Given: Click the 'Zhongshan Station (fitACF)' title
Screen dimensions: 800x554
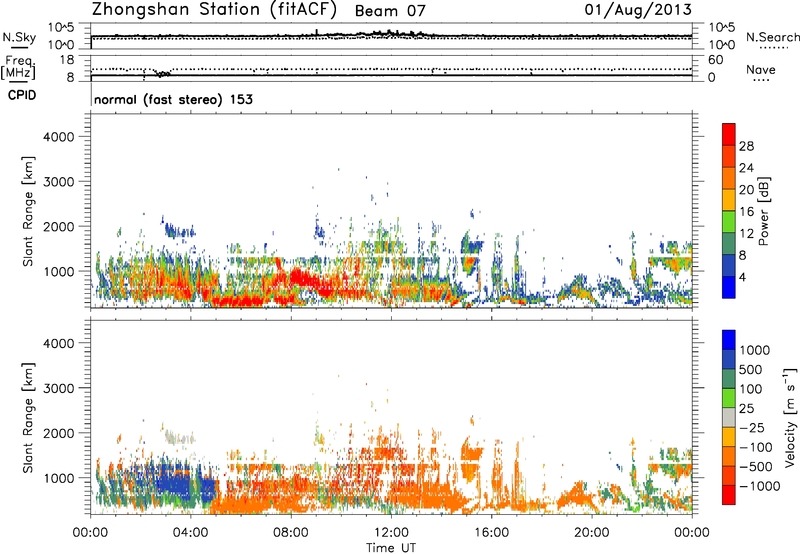Looking at the screenshot, I should pyautogui.click(x=214, y=10).
